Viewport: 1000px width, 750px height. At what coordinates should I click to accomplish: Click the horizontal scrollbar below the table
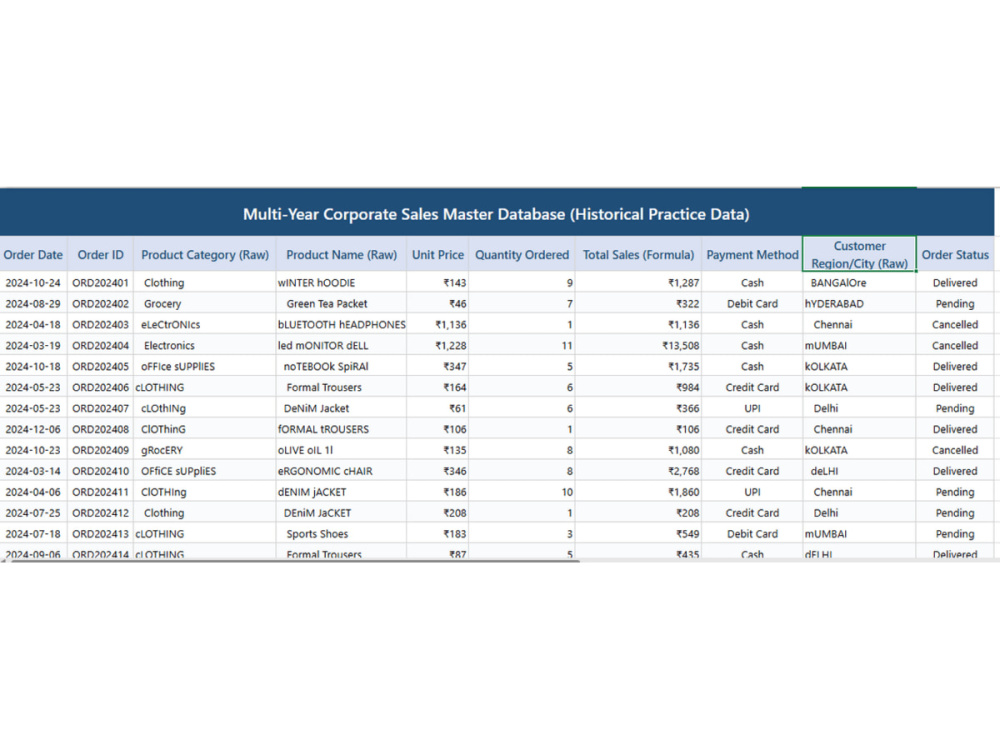(x=293, y=561)
